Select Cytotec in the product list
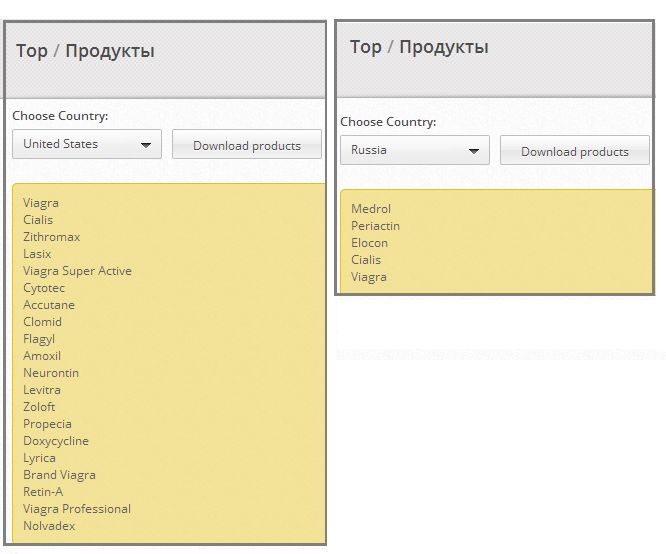Viewport: 666px width, 554px height. click(44, 288)
